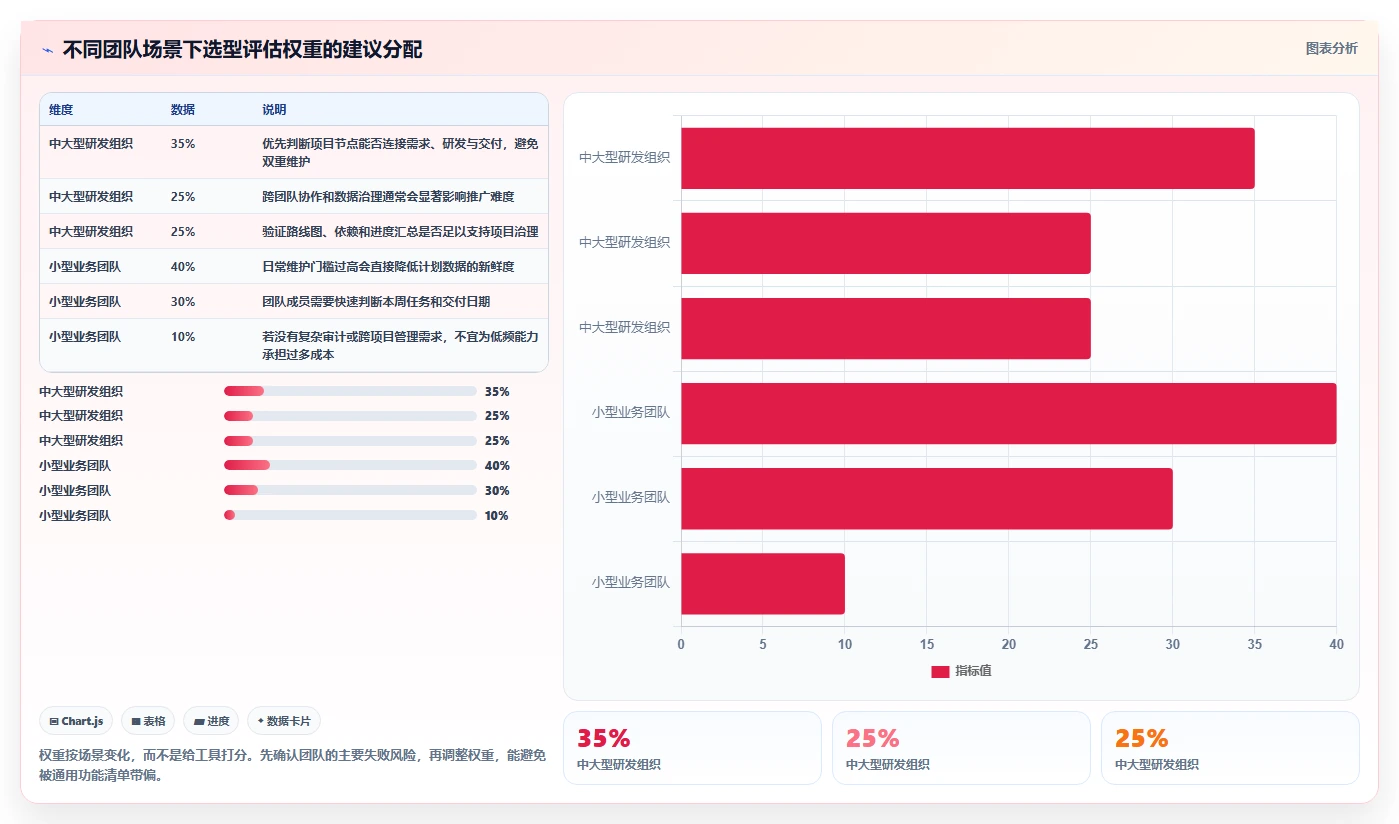Click the description starting 若没有复杂审计
The image size is (1399, 824).
point(400,345)
